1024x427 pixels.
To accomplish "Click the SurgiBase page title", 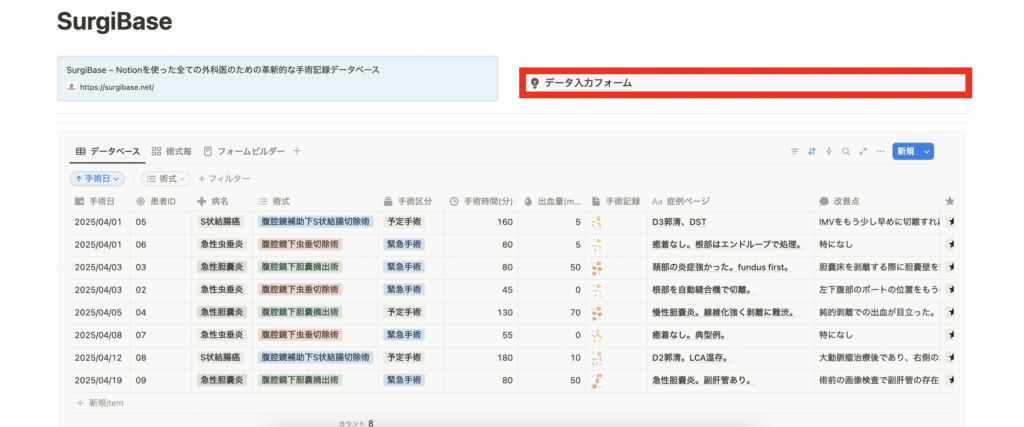I will pyautogui.click(x=114, y=22).
